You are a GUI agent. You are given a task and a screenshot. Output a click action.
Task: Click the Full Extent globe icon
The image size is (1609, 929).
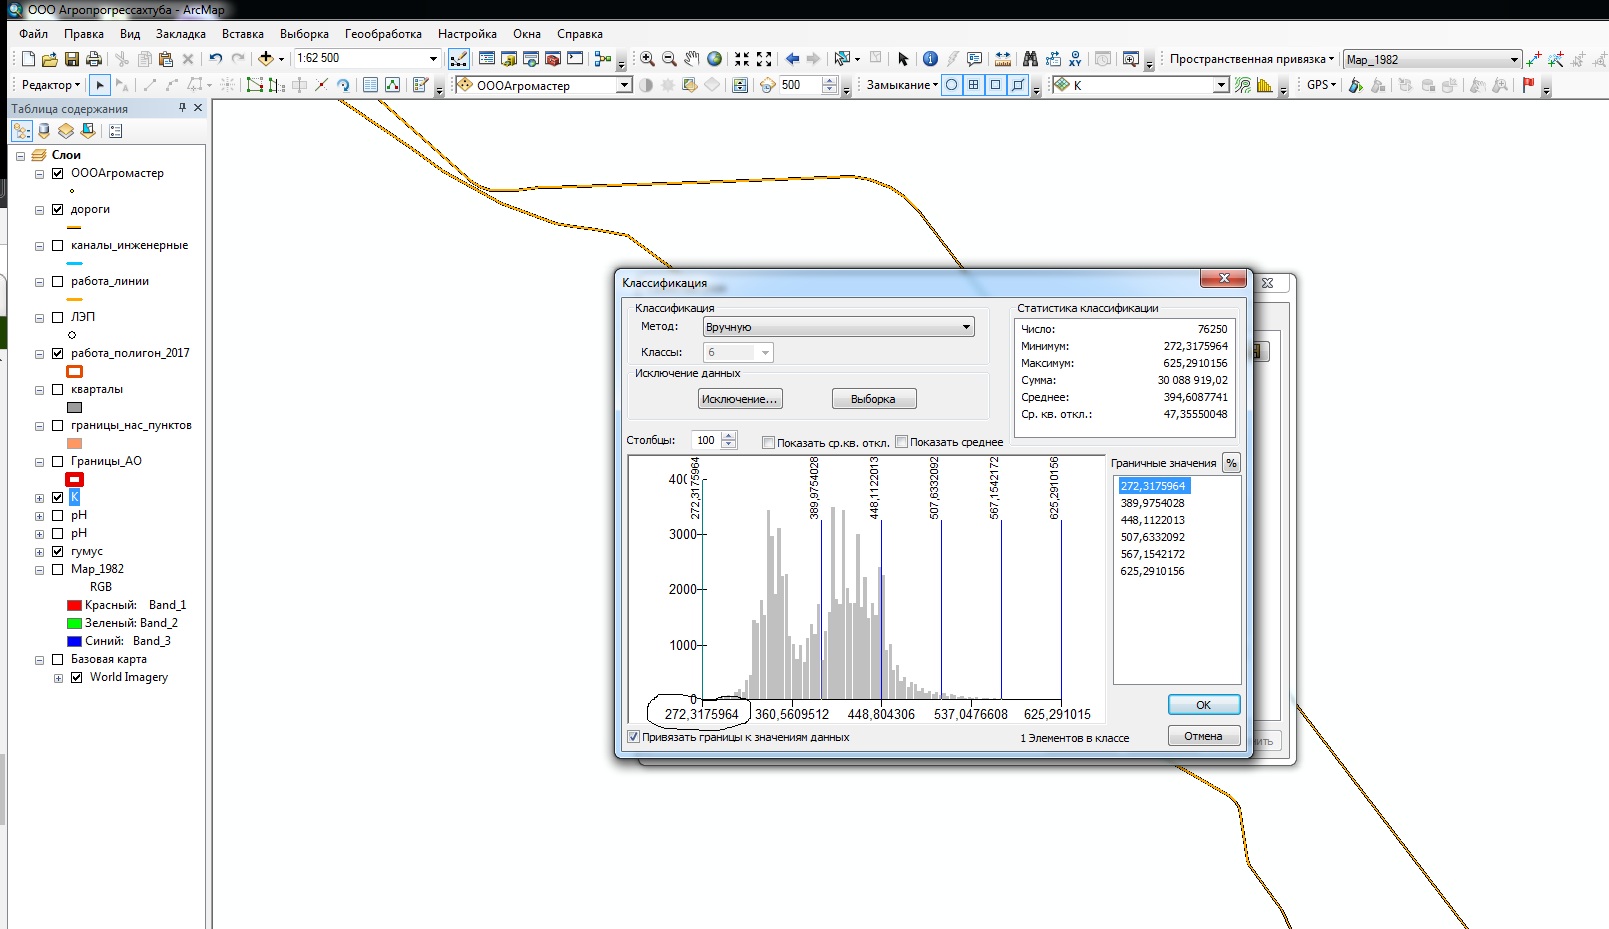[x=714, y=59]
